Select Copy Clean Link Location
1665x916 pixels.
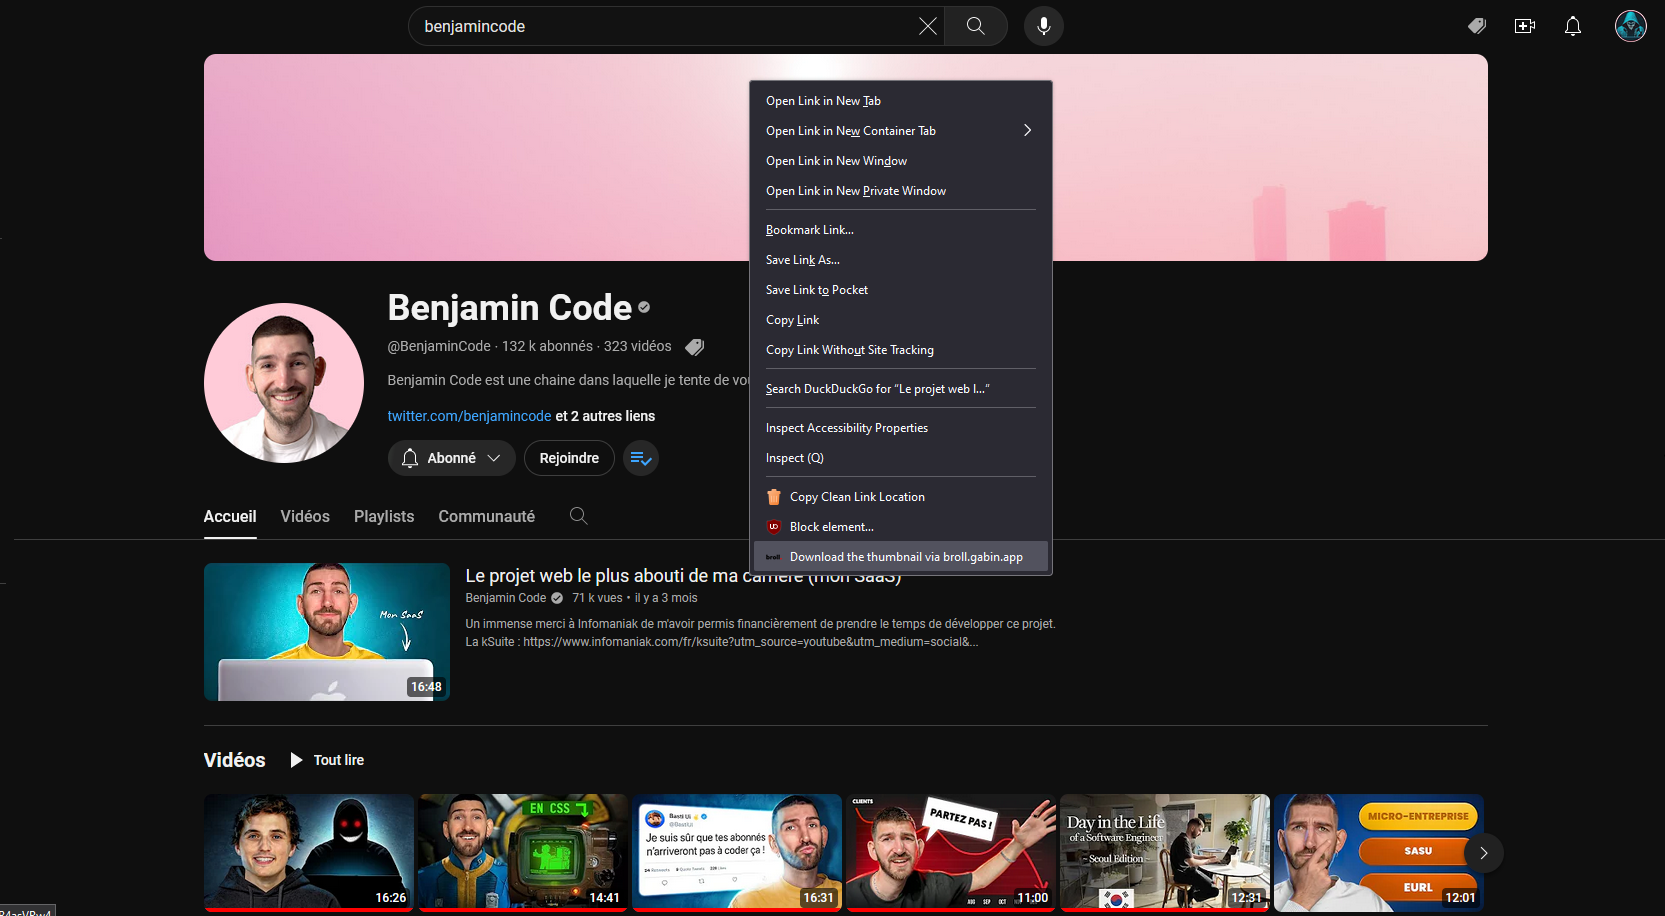click(900, 497)
